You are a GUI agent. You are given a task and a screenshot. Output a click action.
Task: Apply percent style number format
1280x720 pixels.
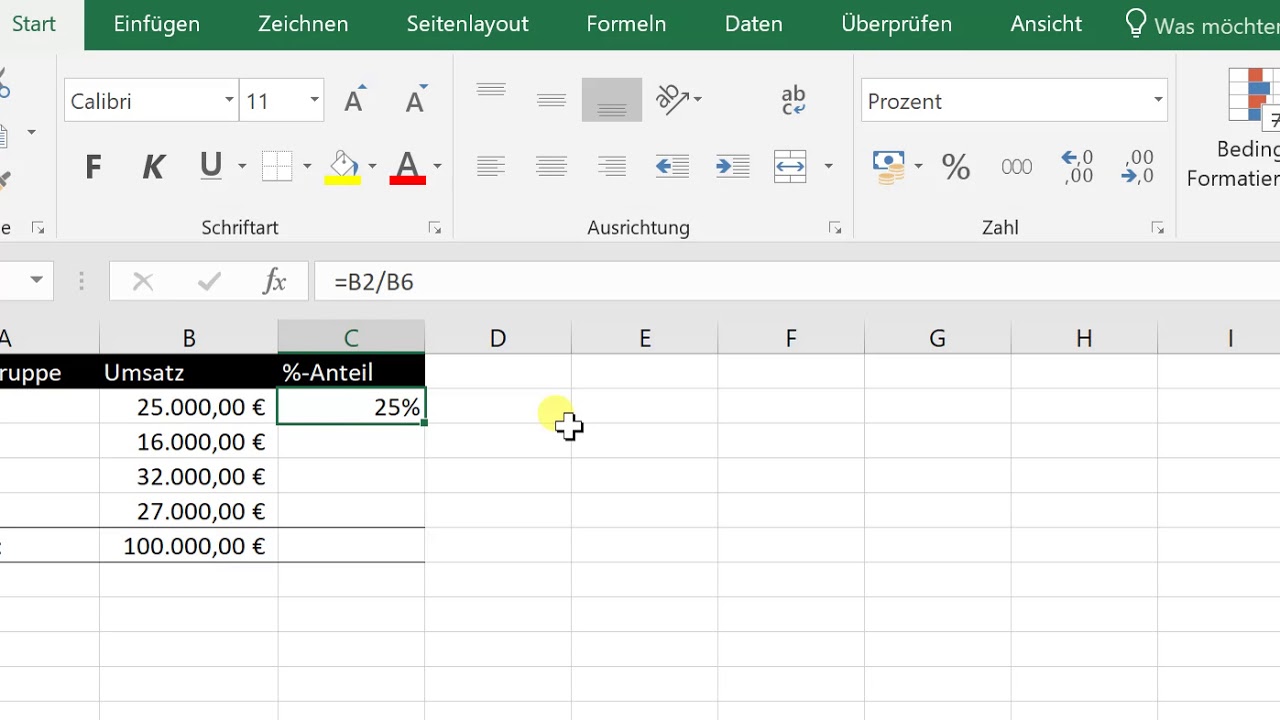[956, 166]
